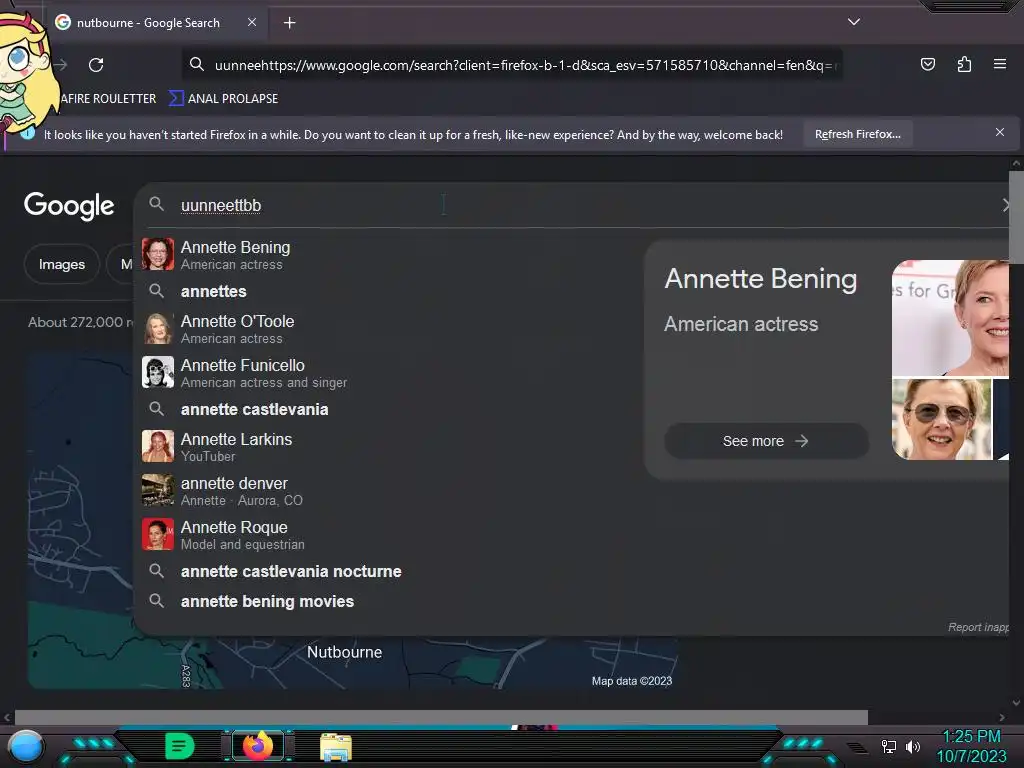Open the new tab plus button

point(289,23)
